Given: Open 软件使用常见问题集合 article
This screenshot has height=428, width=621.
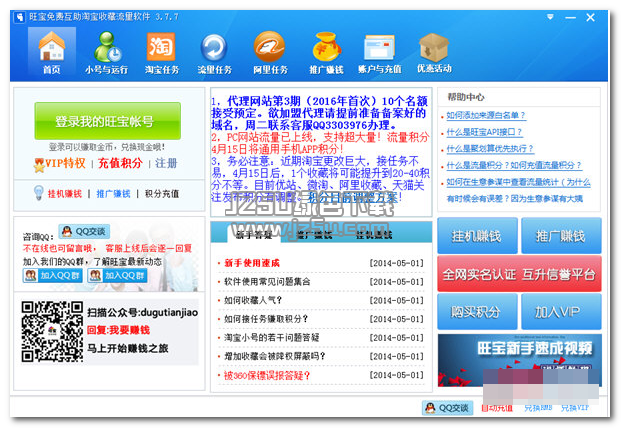Looking at the screenshot, I should (267, 282).
